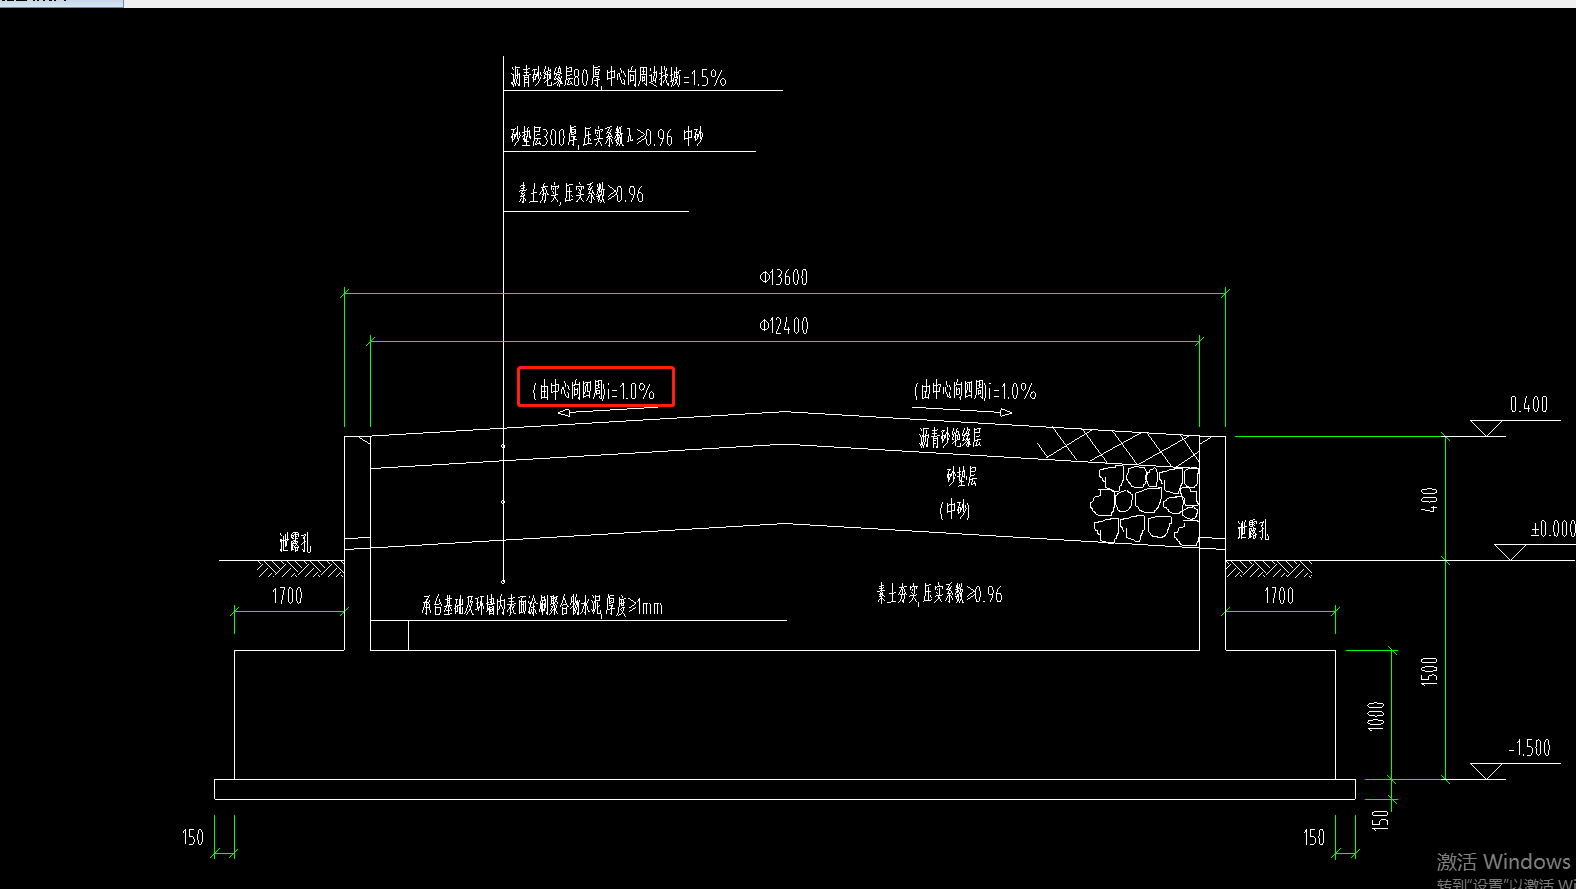Select the left 1700 dimension text
Screen dimensions: 1576x889
(x=287, y=596)
